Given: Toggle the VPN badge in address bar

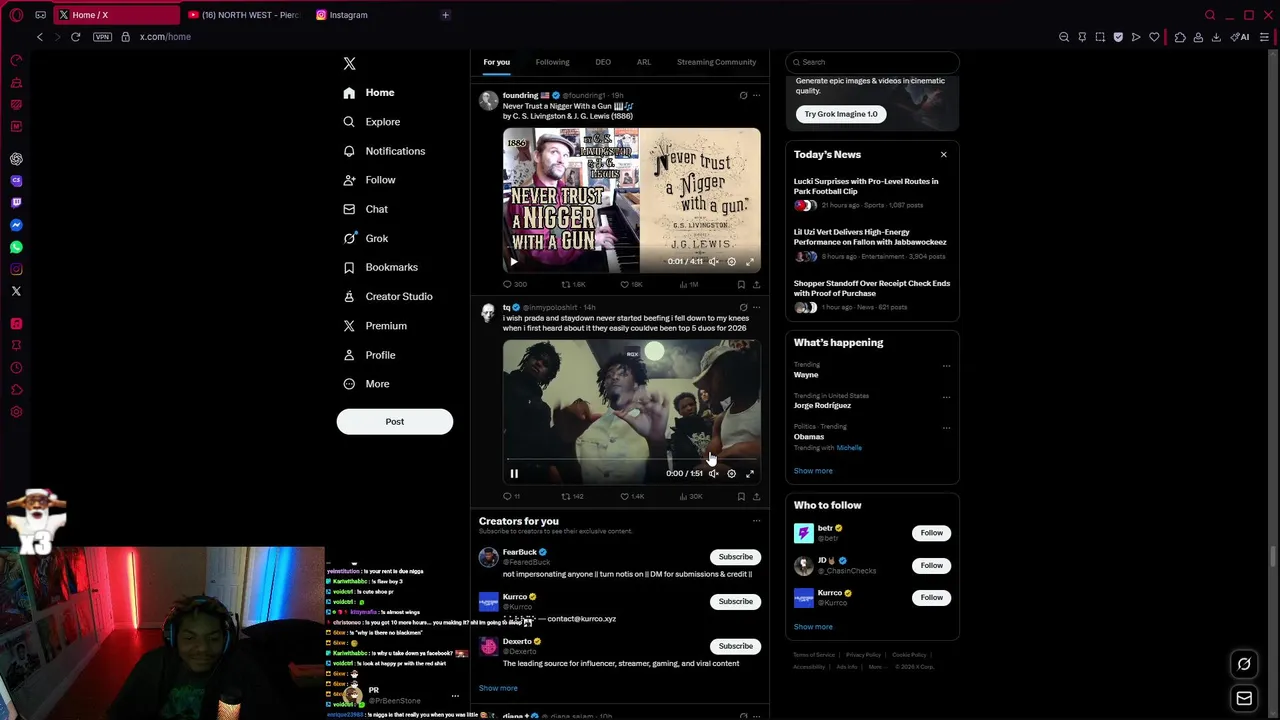Looking at the screenshot, I should pos(102,37).
